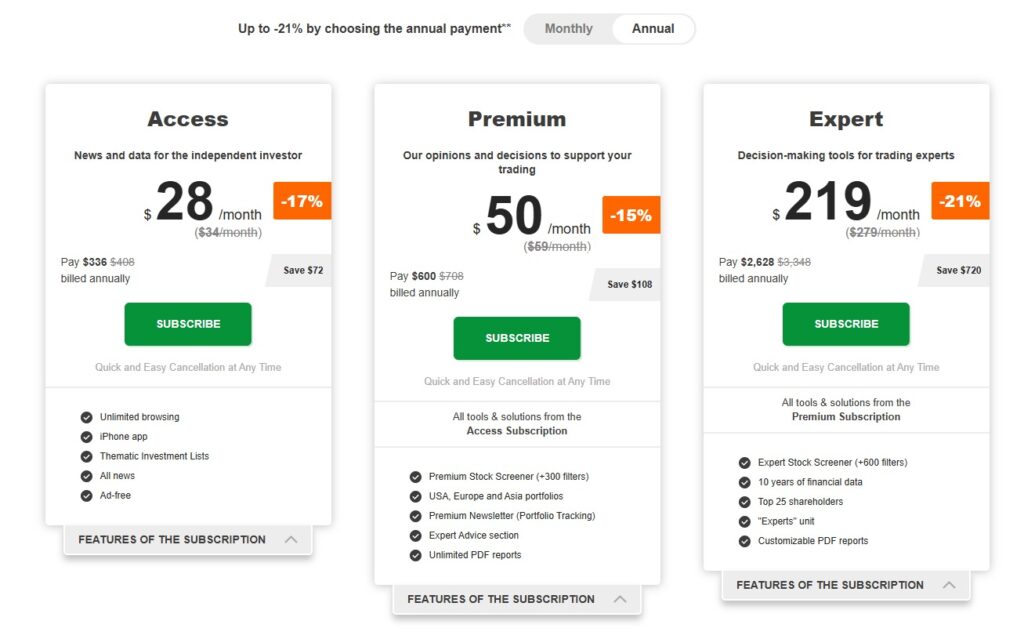This screenshot has height=639, width=1024.
Task: Click the checkmark beside "10 years of financial data"
Action: coord(744,482)
